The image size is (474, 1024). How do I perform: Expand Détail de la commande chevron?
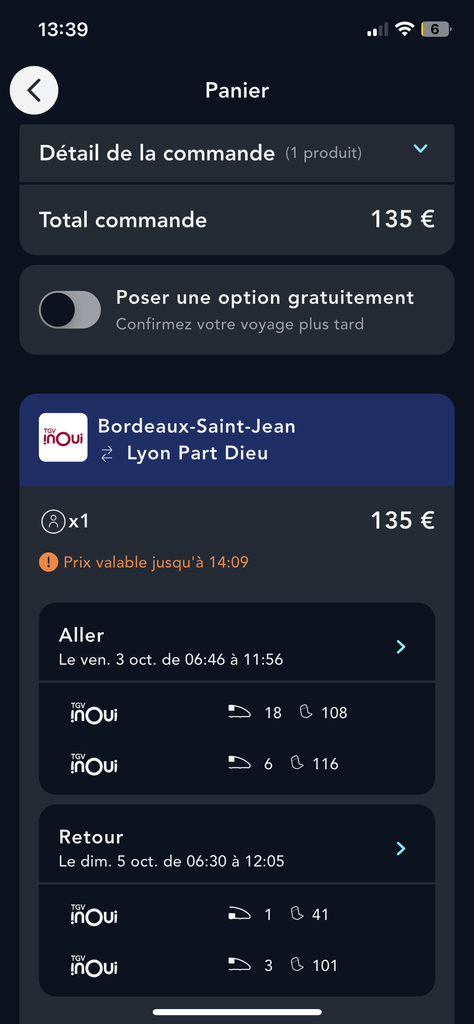[421, 149]
